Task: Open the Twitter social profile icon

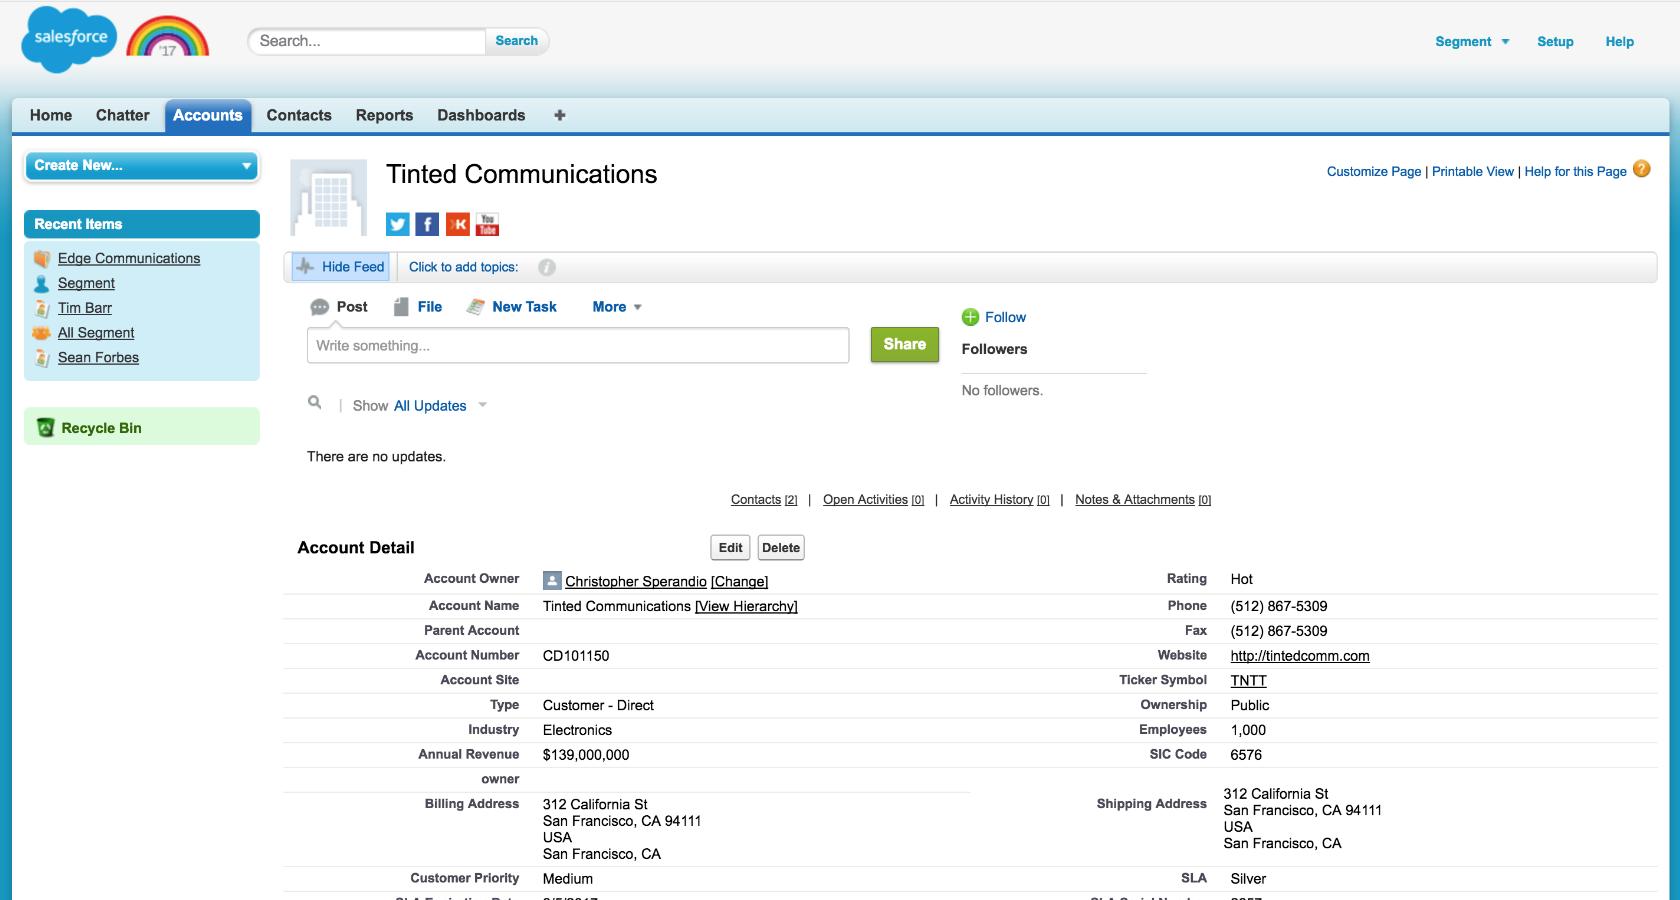Action: point(398,224)
